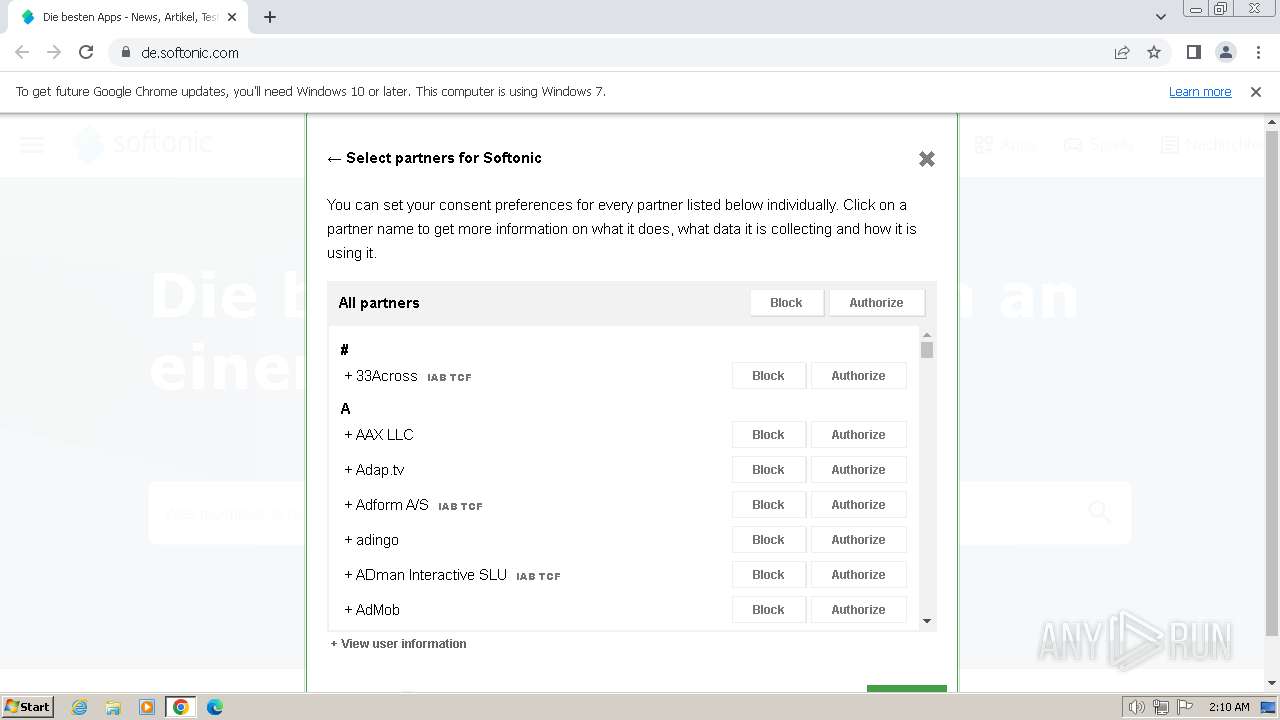Authorize AdMob partner
The height and width of the screenshot is (720, 1280).
(x=858, y=610)
